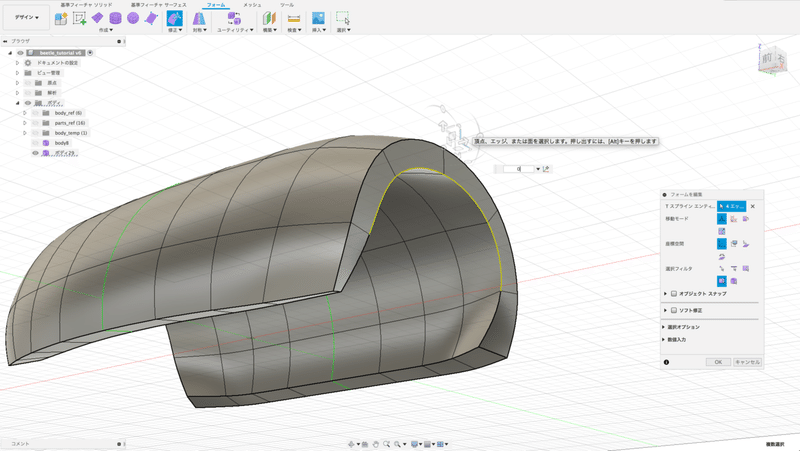Click the numeric value input field

pos(520,169)
